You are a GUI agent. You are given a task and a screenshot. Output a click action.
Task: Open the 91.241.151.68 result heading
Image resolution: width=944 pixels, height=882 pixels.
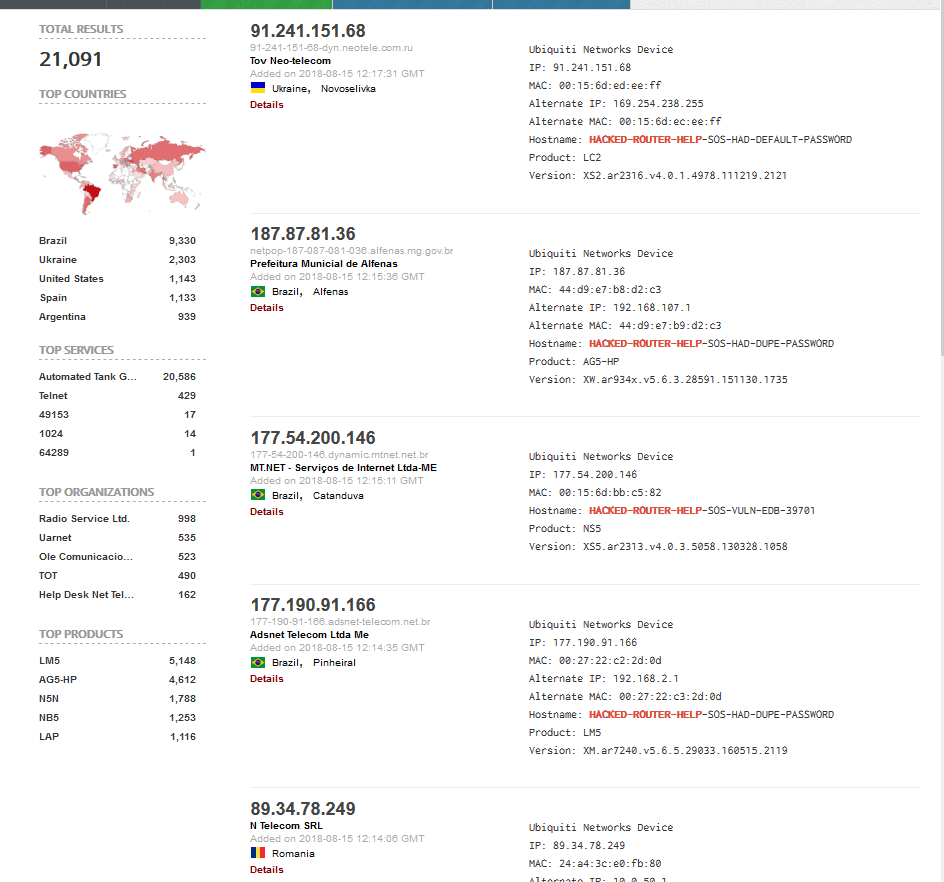coord(308,31)
